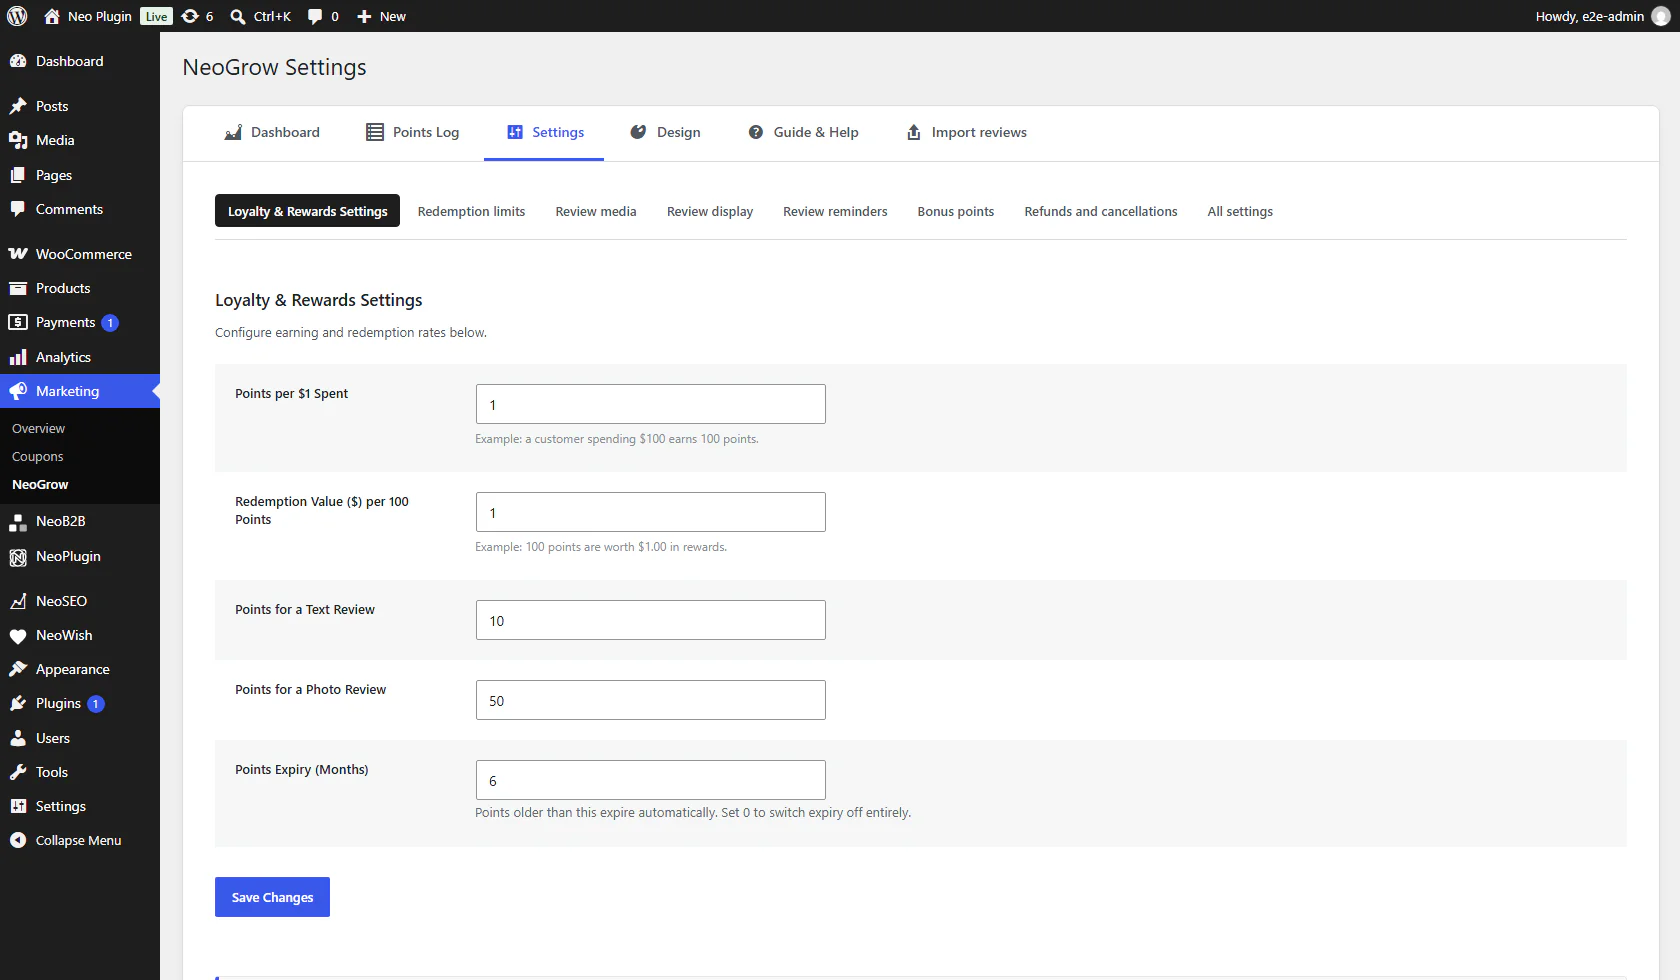Click the NeoGrow Settings page heading
1680x980 pixels.
(x=274, y=67)
